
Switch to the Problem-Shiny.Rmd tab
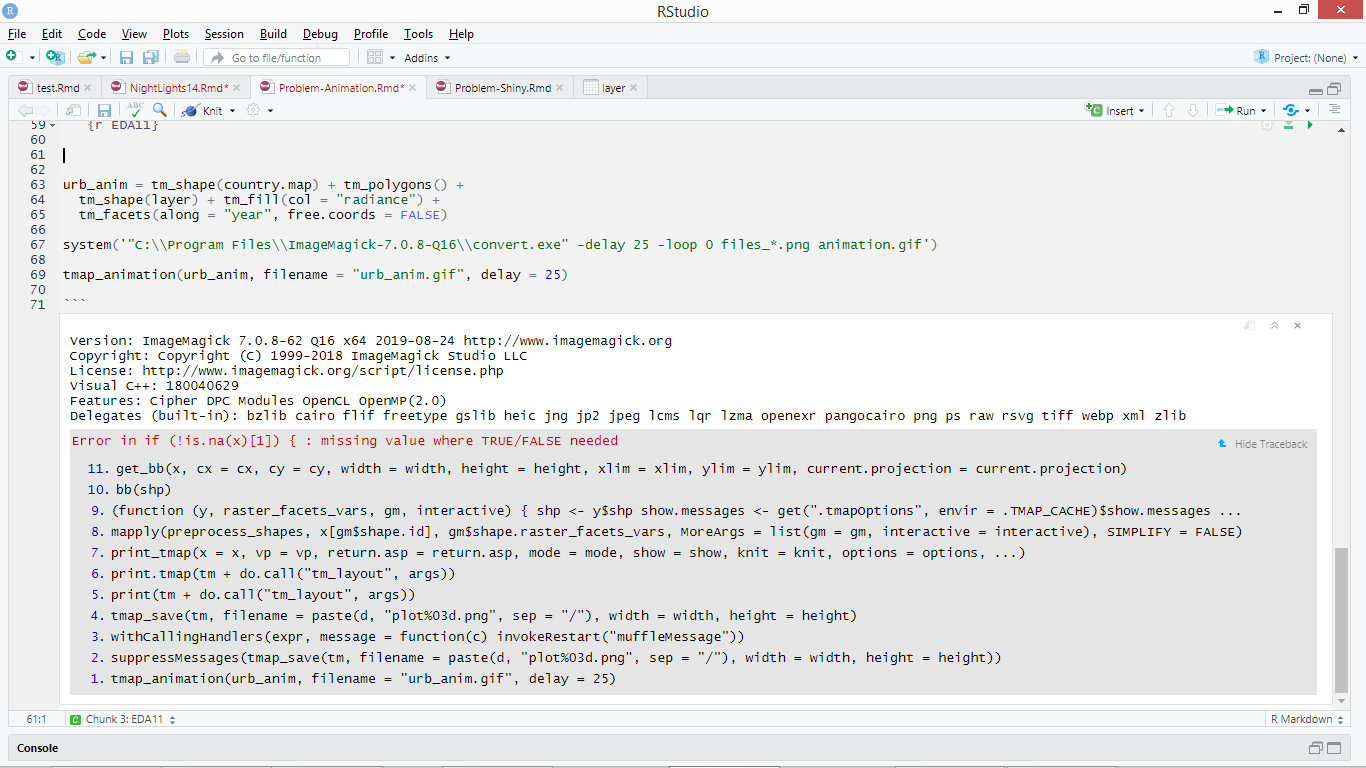click(498, 87)
